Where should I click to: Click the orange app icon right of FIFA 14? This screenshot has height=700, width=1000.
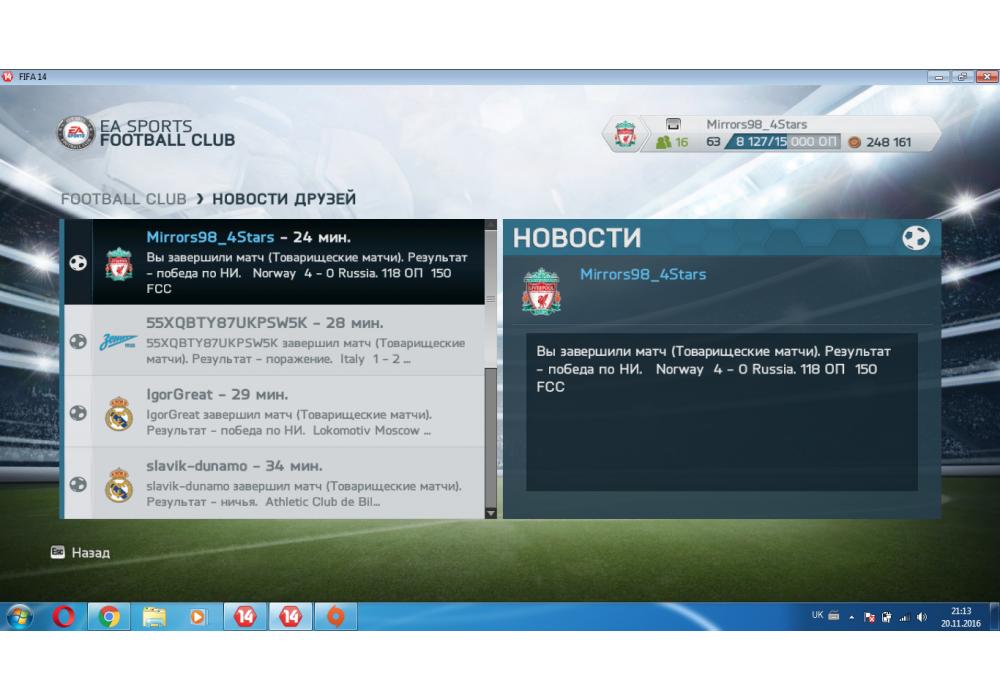[335, 616]
